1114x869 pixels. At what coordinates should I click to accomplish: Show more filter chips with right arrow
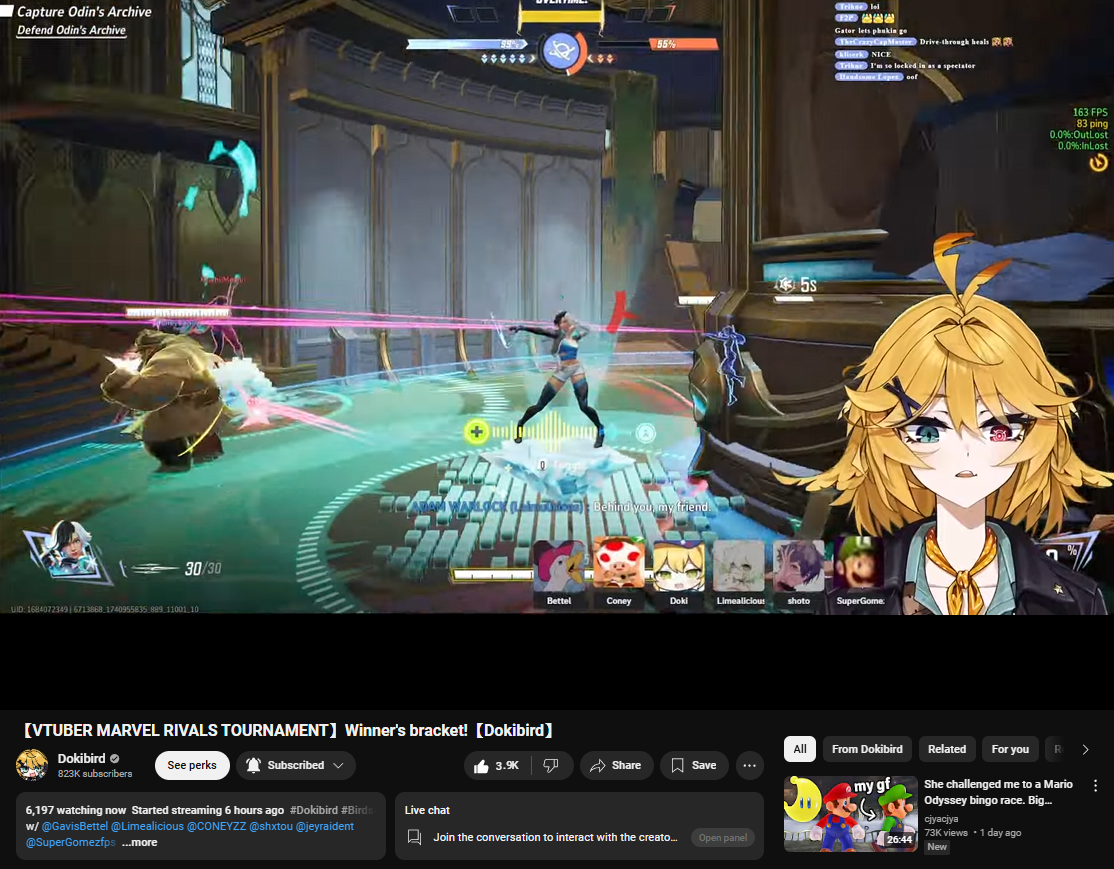(x=1085, y=749)
